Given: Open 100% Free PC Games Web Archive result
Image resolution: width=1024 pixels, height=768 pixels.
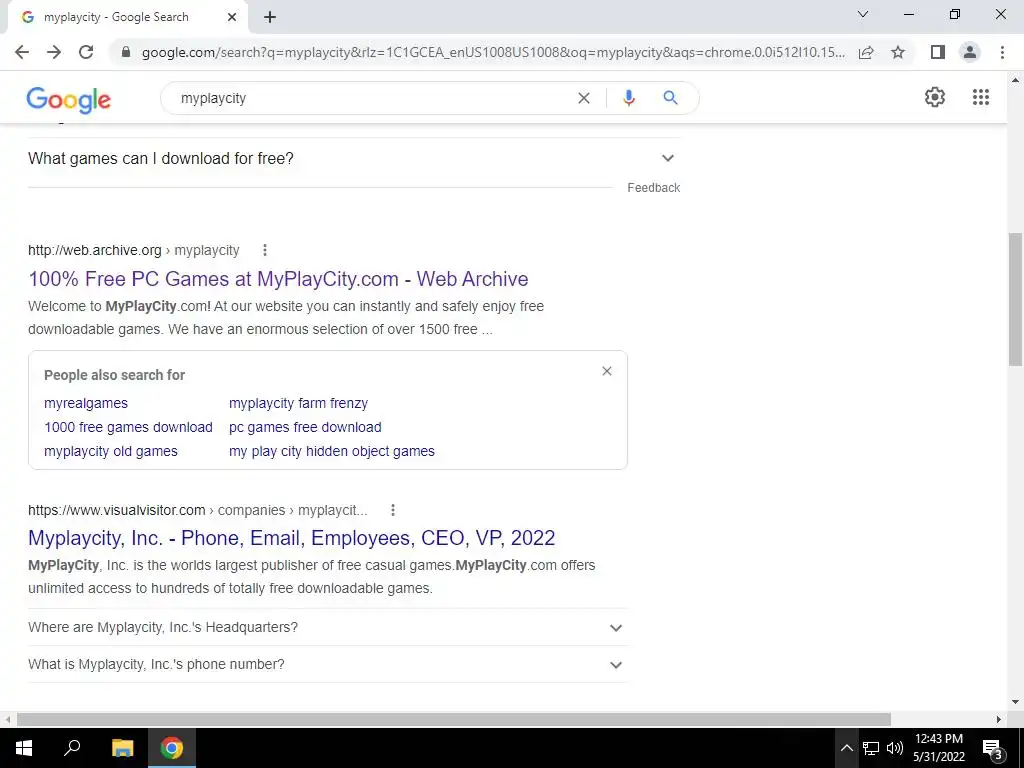Looking at the screenshot, I should [x=278, y=279].
